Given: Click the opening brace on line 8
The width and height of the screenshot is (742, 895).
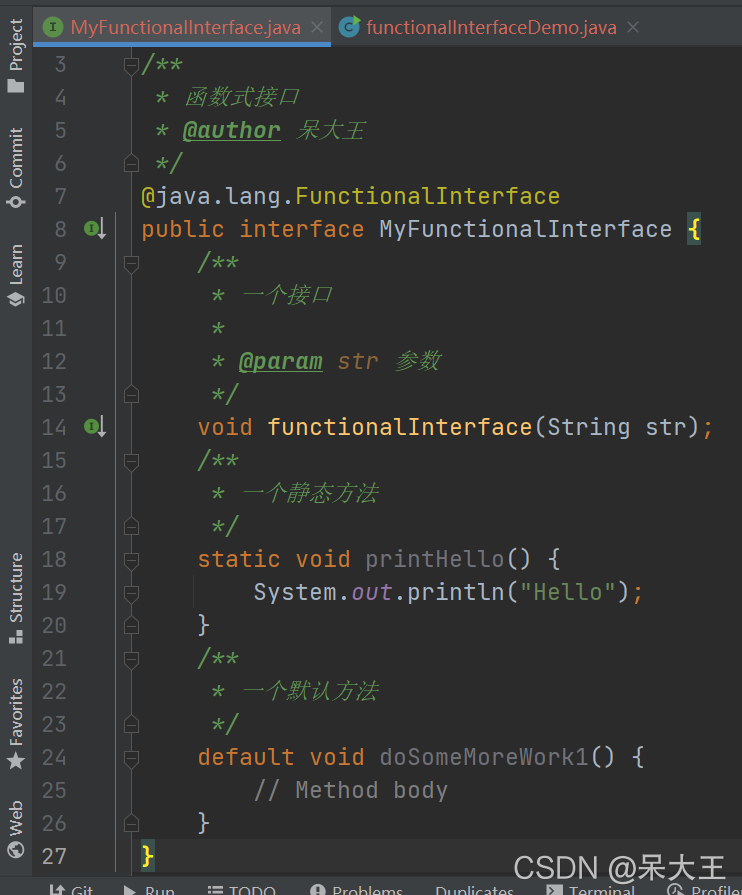Looking at the screenshot, I should (693, 229).
